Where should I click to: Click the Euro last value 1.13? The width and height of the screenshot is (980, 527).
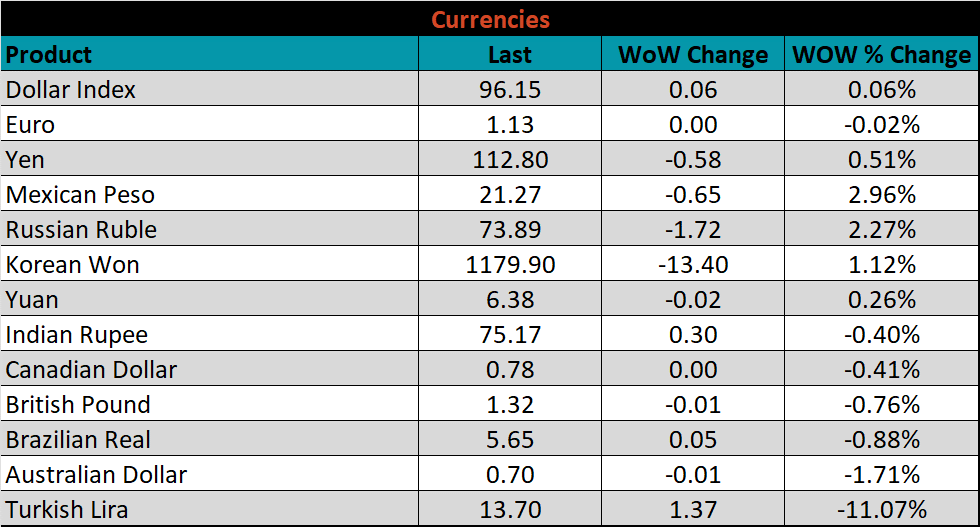(510, 125)
